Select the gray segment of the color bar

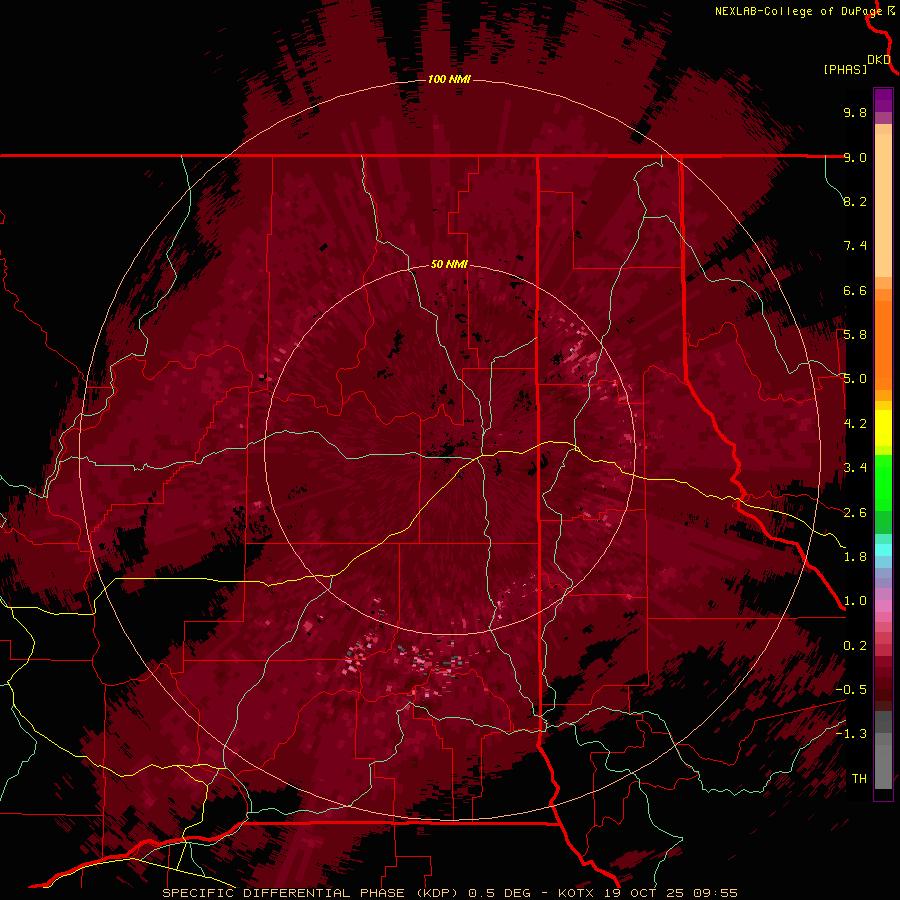point(883,751)
